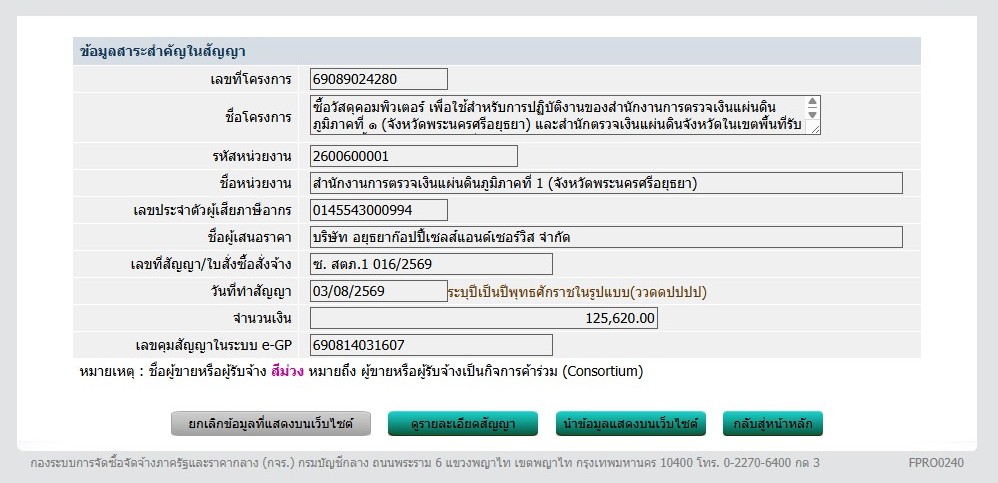Click the ยกเลิกข้อมูลที่แสดงบนเว็บไซต์ button
998x483 pixels.
pyautogui.click(x=271, y=424)
